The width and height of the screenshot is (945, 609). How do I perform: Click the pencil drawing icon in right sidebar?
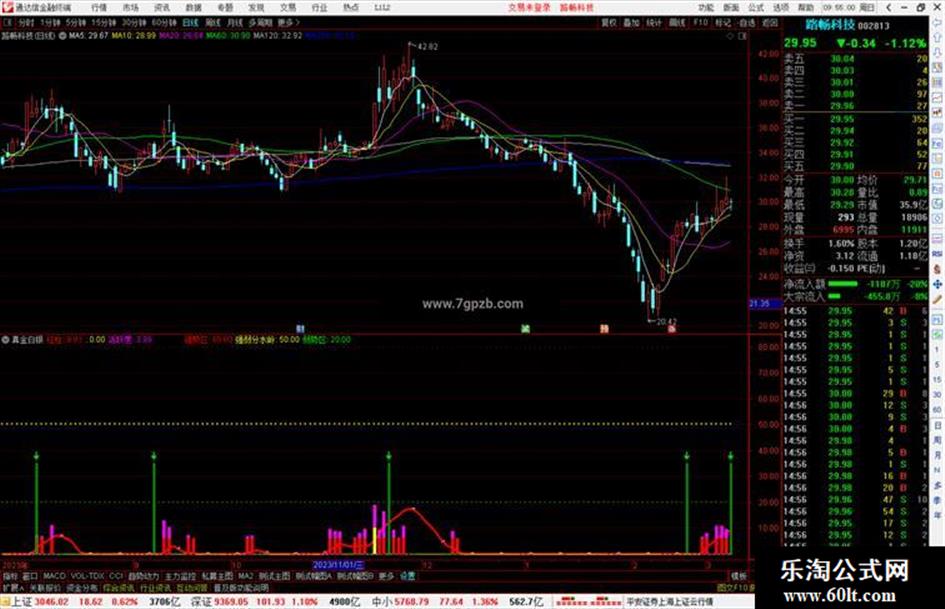(938, 299)
